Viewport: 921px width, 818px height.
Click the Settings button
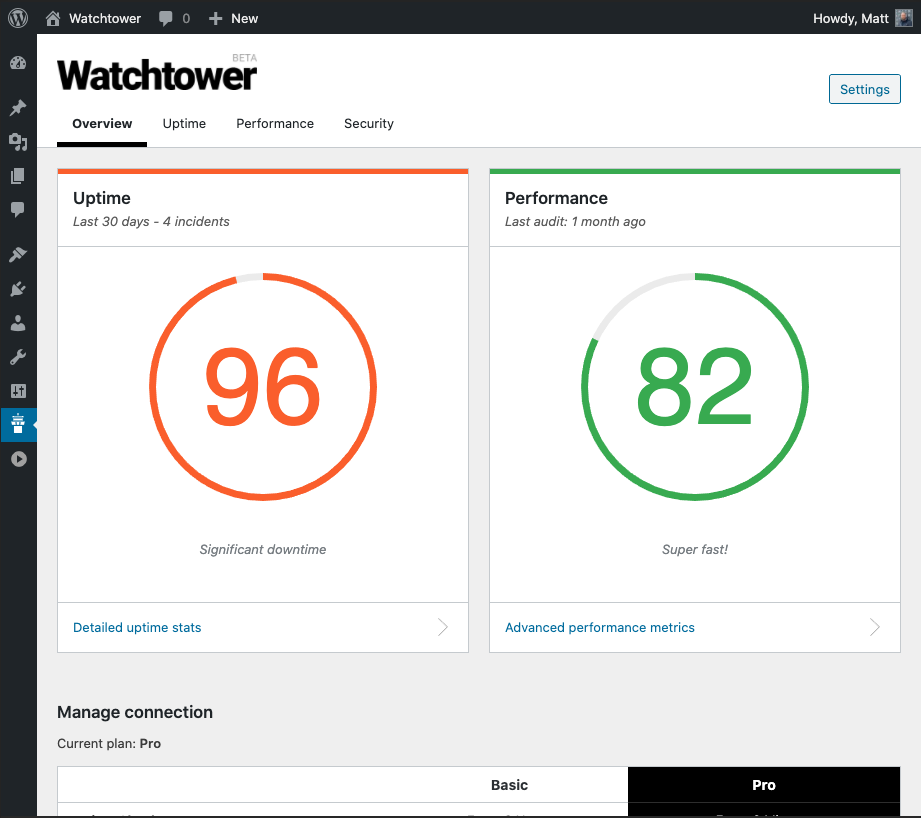(865, 89)
